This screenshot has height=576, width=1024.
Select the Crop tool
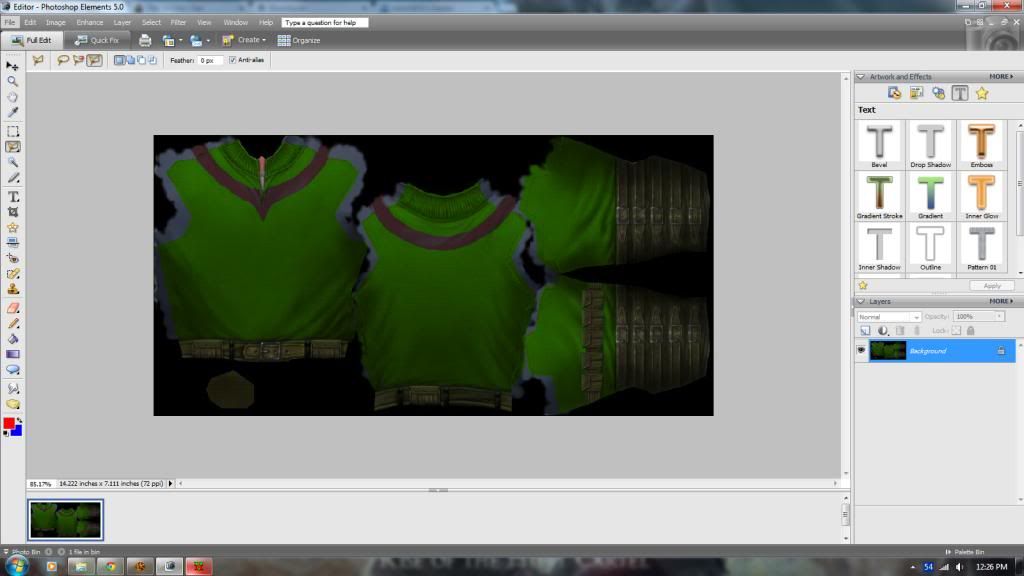pos(12,212)
